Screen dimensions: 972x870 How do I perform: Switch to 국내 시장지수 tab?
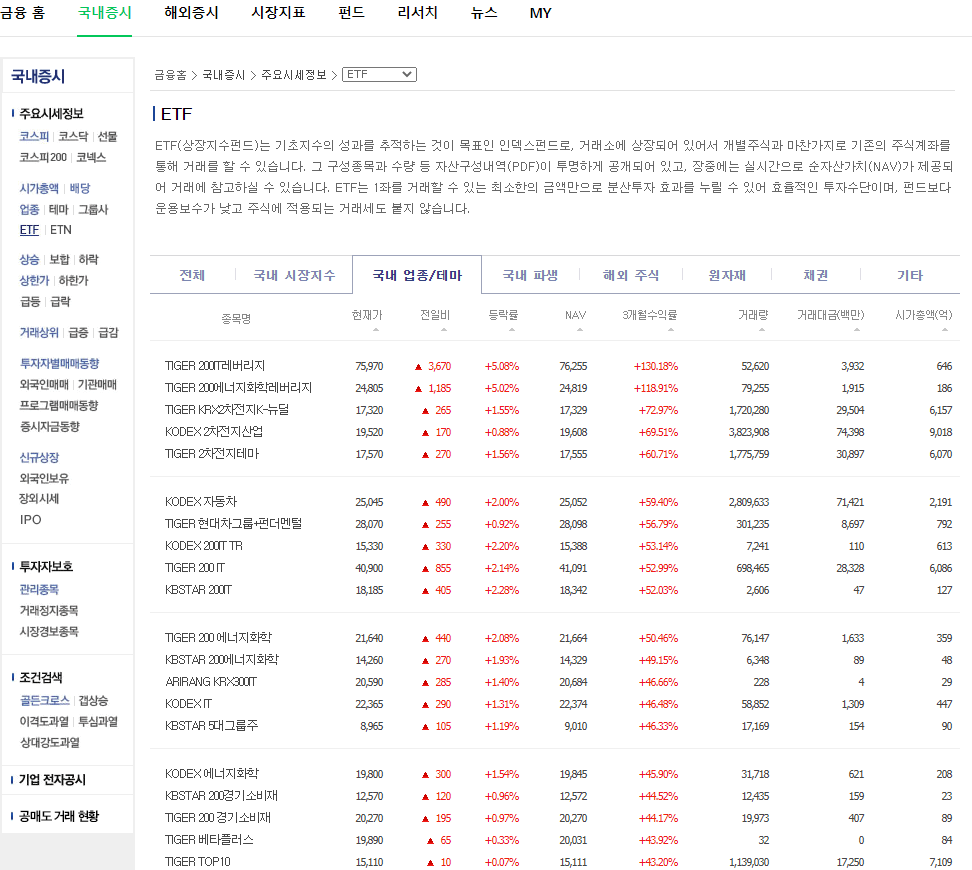tap(294, 275)
